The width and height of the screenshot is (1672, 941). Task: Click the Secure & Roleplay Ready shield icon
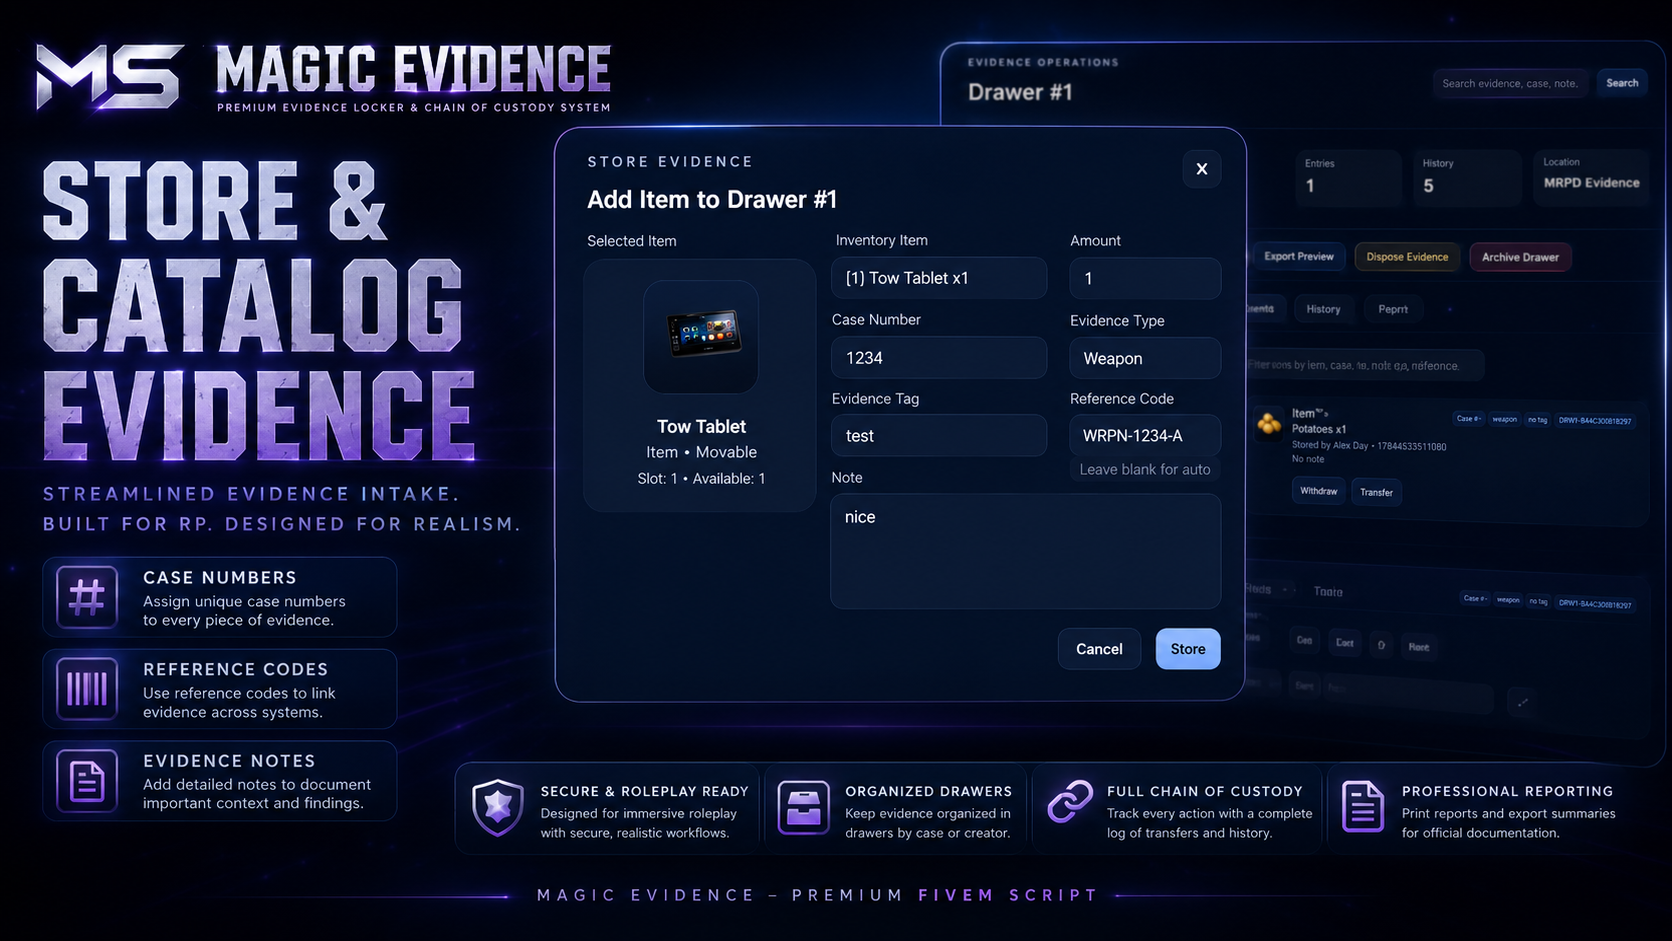pos(498,807)
